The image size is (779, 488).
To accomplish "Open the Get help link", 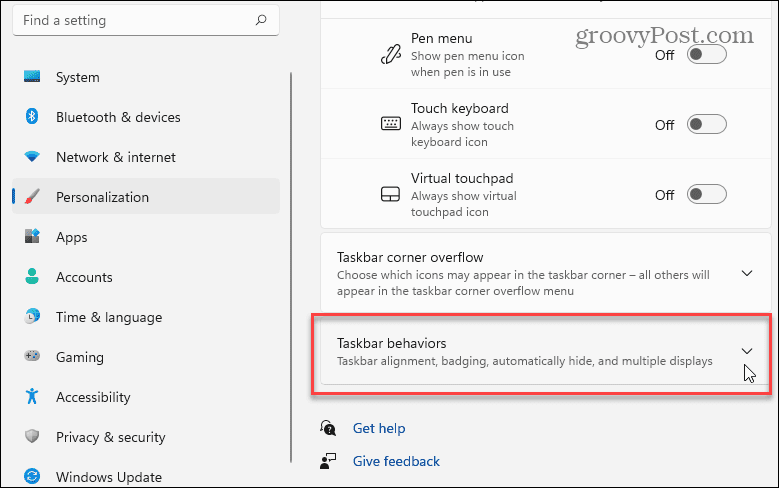I will point(379,428).
